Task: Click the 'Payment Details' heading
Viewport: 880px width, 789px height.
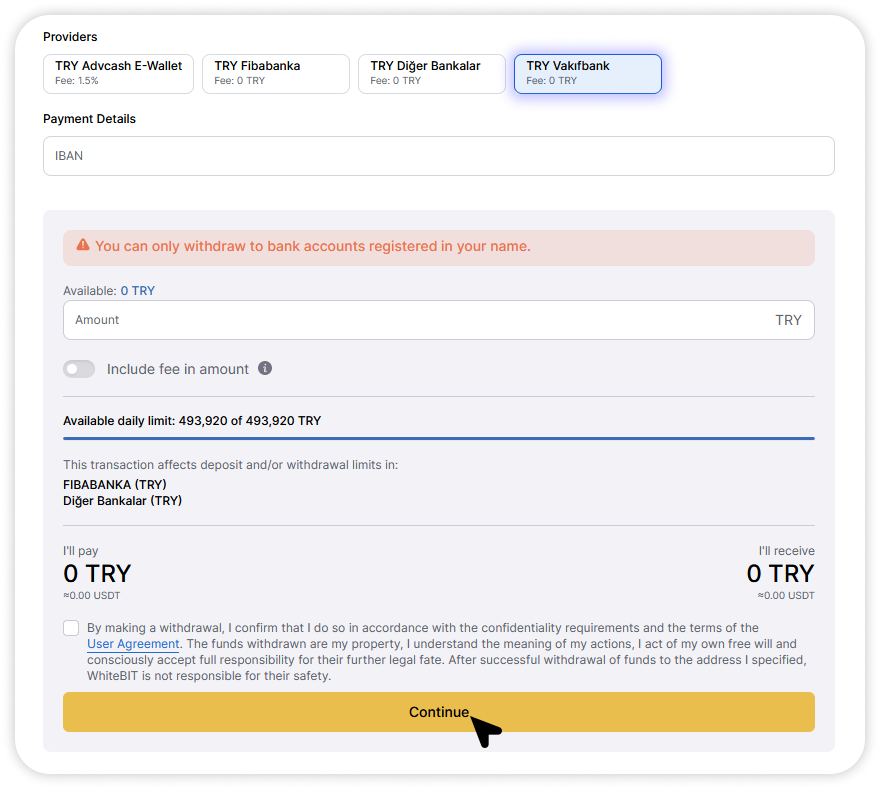Action: point(89,119)
